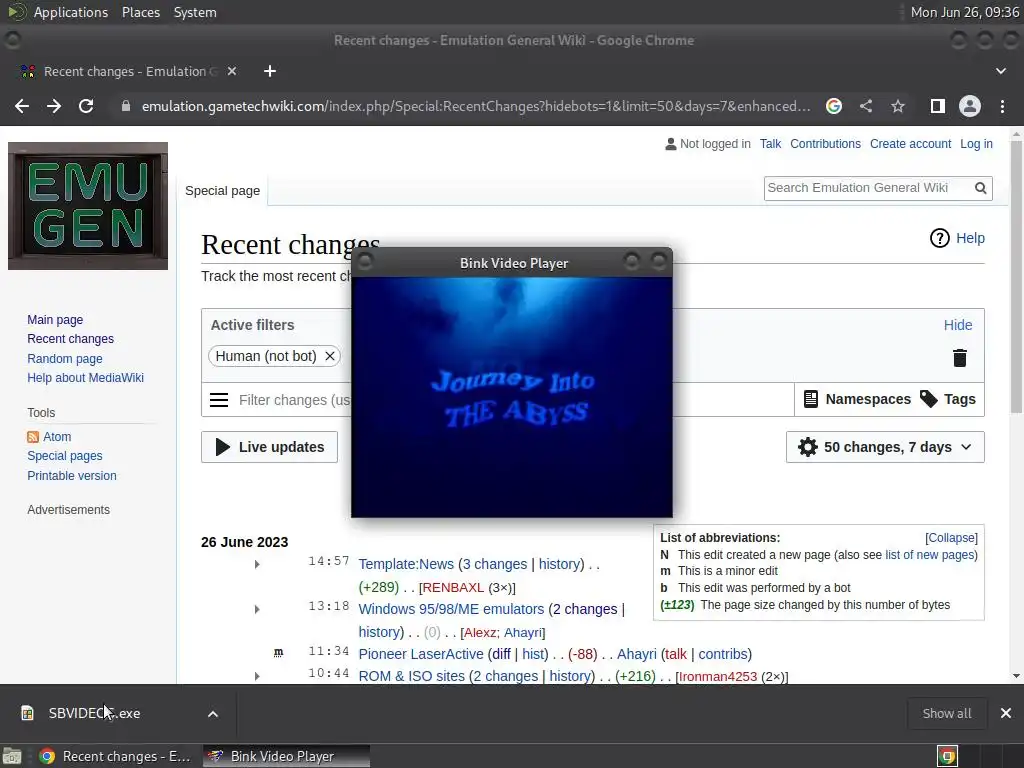The width and height of the screenshot is (1024, 768).
Task: Open the Random page link
Action: [x=65, y=359]
